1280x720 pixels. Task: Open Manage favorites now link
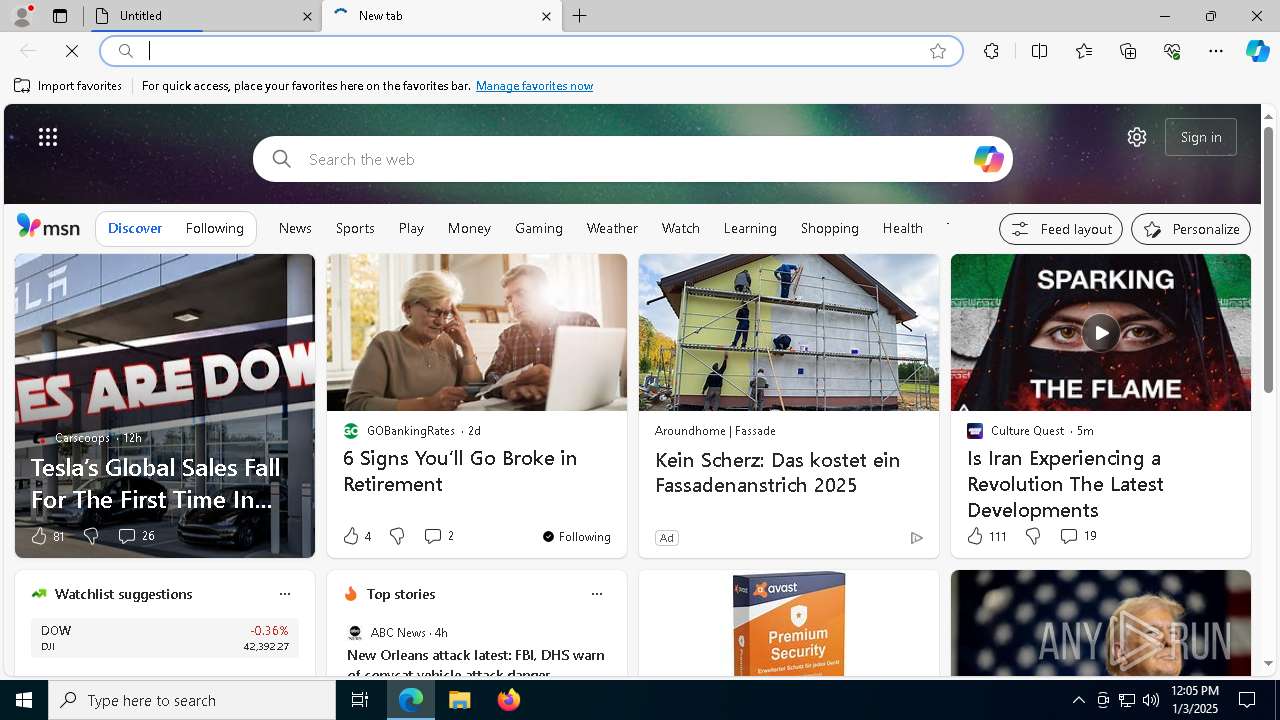tap(534, 86)
